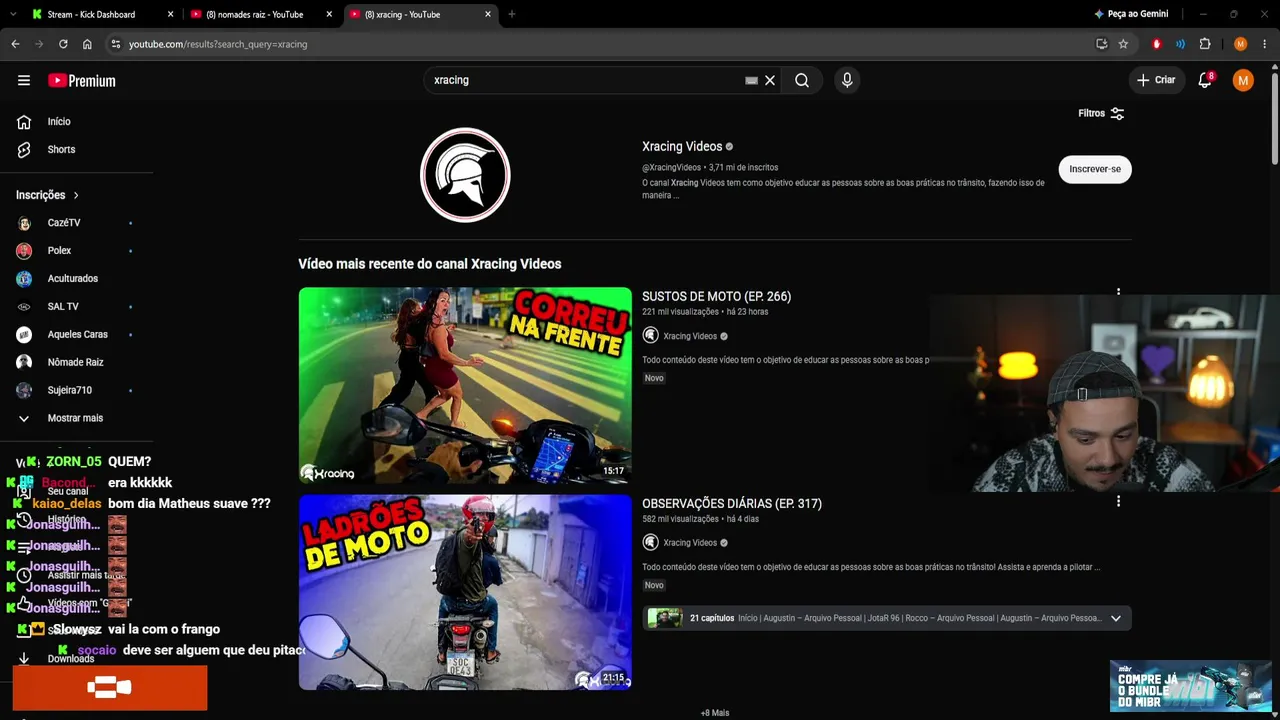Open the on-screen keyboard in the search box

tap(751, 80)
